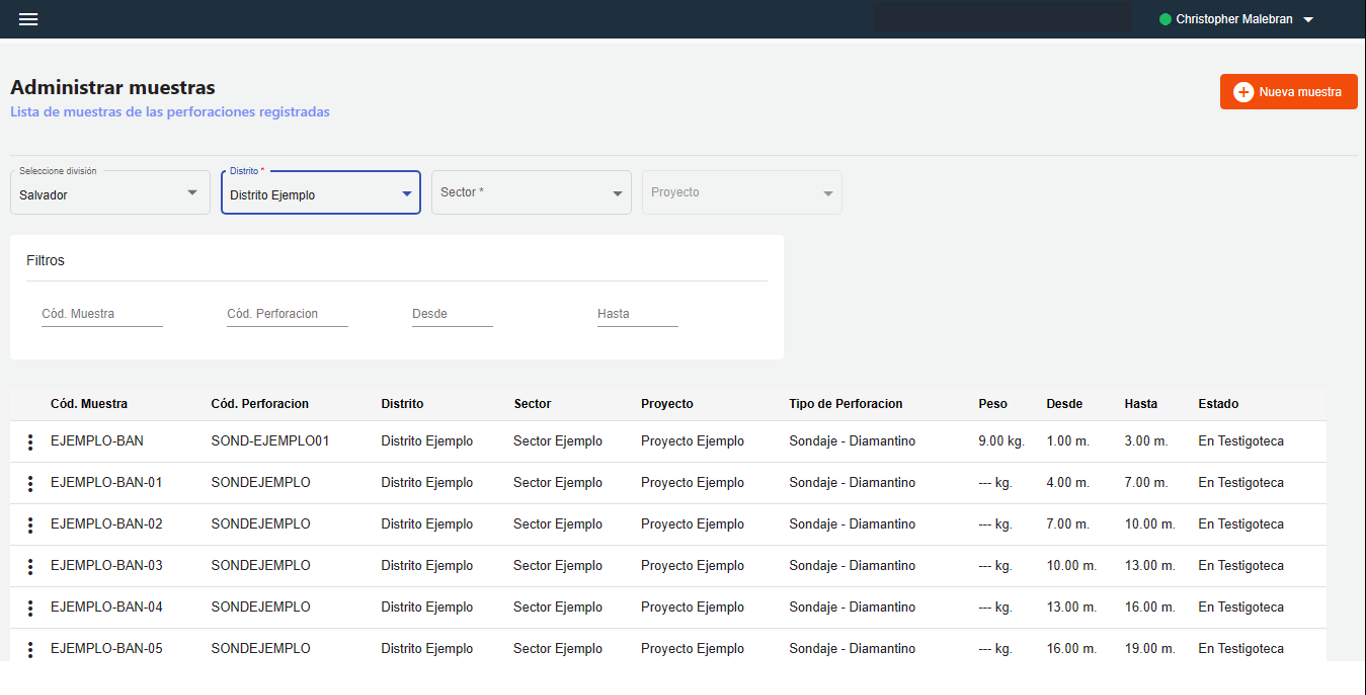The height and width of the screenshot is (695, 1366).
Task: Click the Desde filter input
Action: click(452, 314)
